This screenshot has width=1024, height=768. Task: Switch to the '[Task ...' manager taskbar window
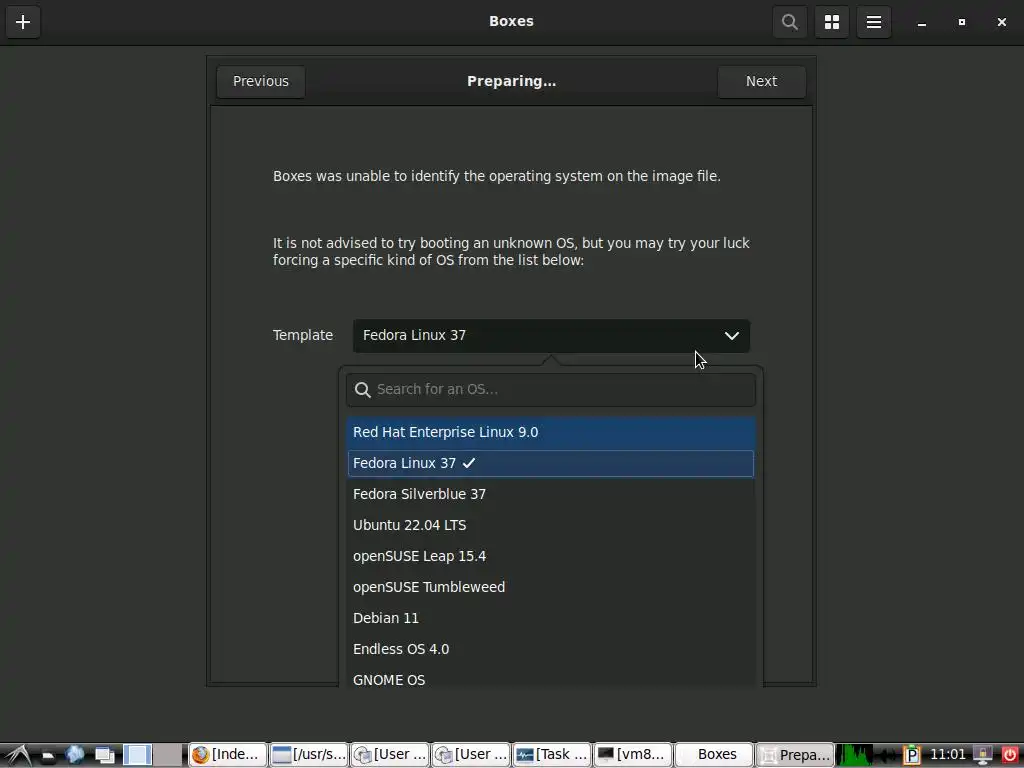[x=552, y=756]
